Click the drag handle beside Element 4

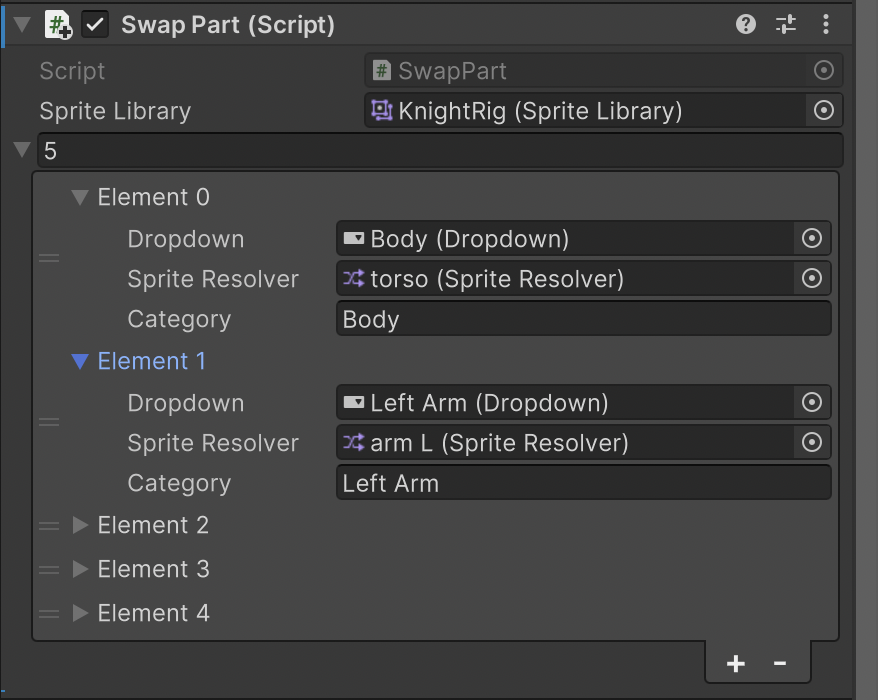pyautogui.click(x=48, y=614)
